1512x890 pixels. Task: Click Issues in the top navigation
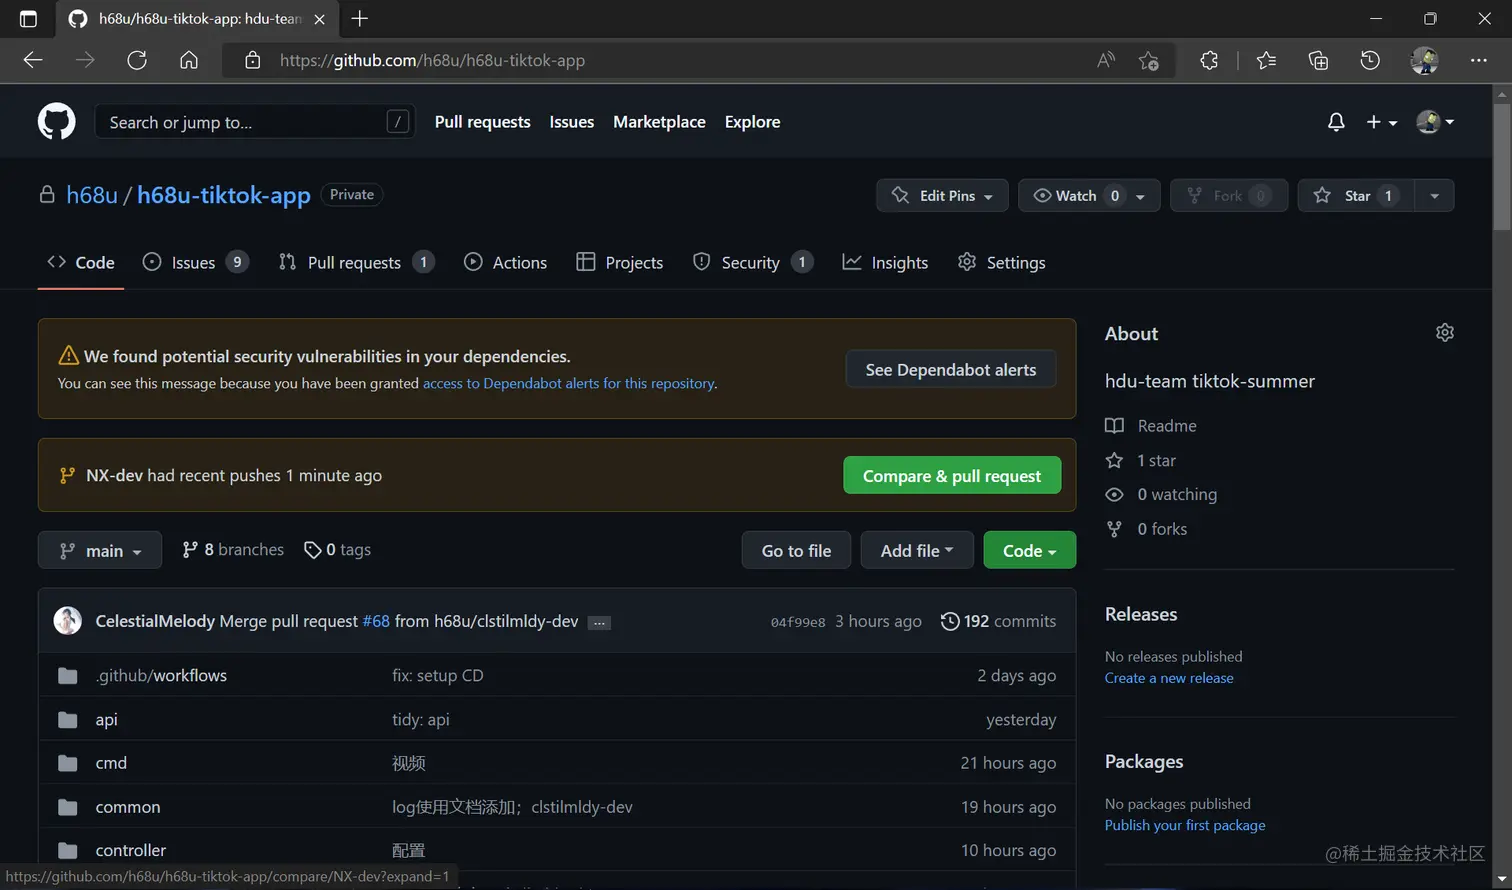[x=572, y=122]
